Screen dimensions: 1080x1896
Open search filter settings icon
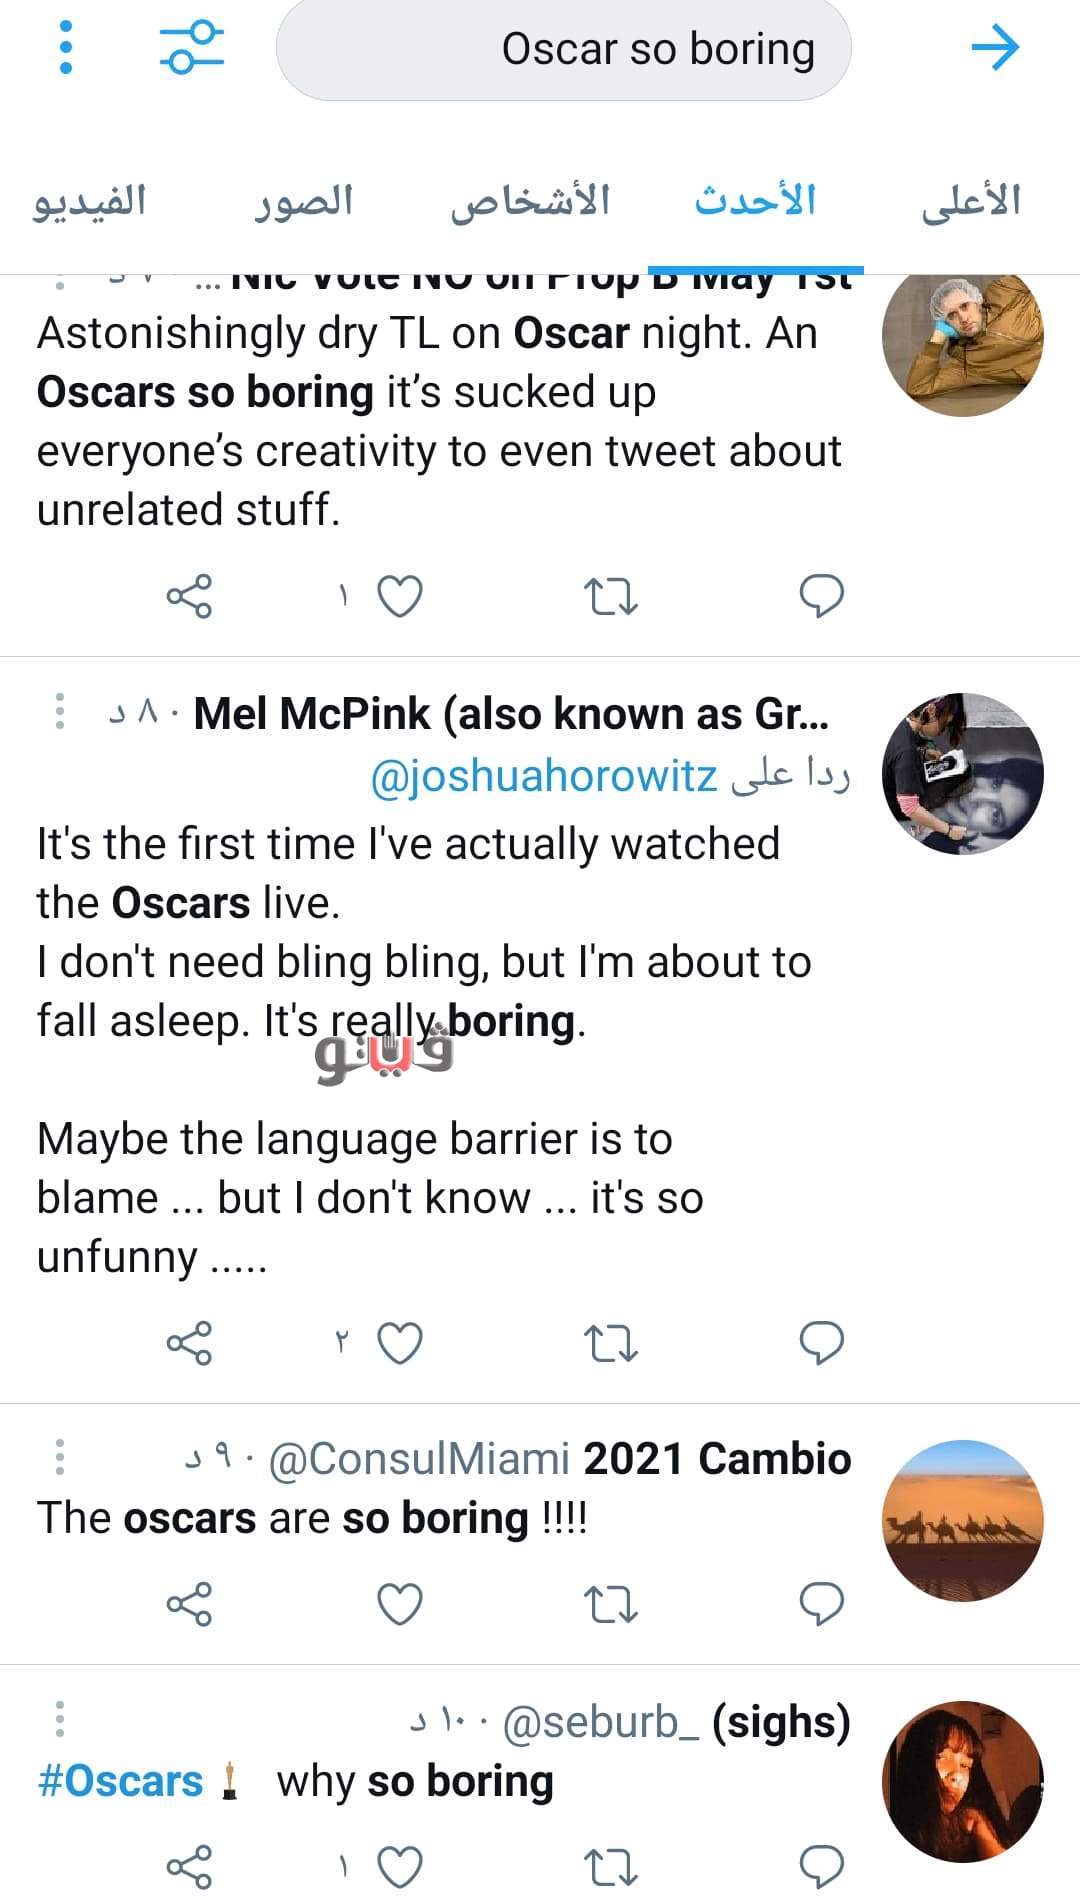[191, 48]
